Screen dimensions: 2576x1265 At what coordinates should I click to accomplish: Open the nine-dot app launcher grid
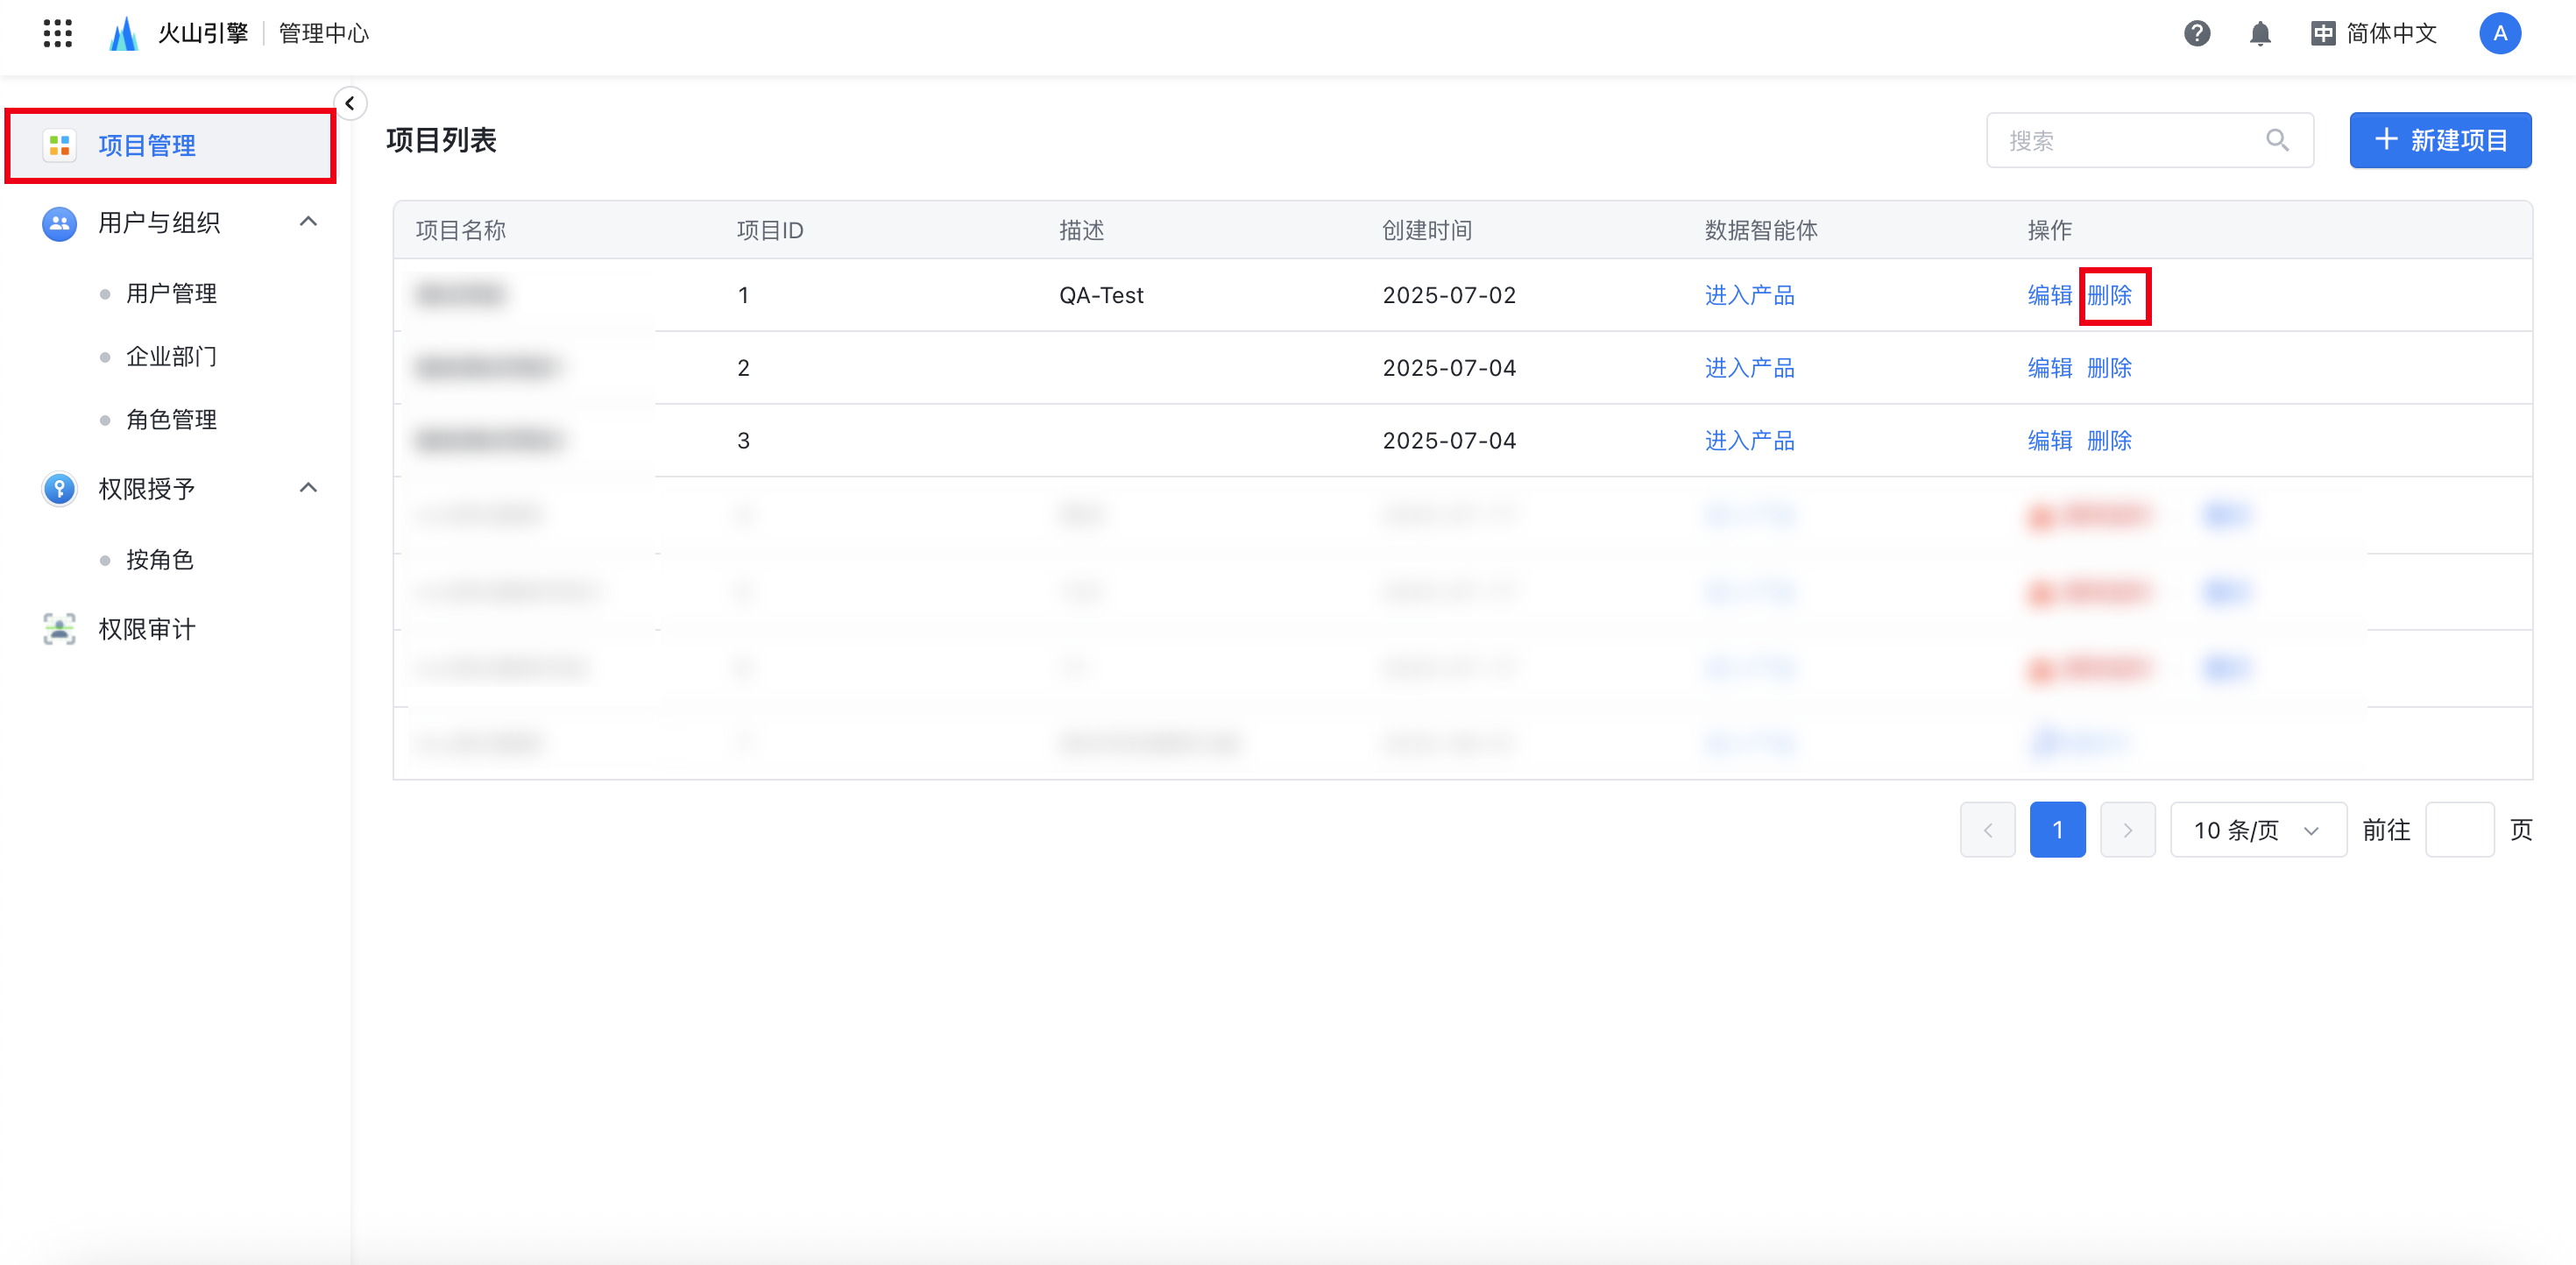[58, 33]
